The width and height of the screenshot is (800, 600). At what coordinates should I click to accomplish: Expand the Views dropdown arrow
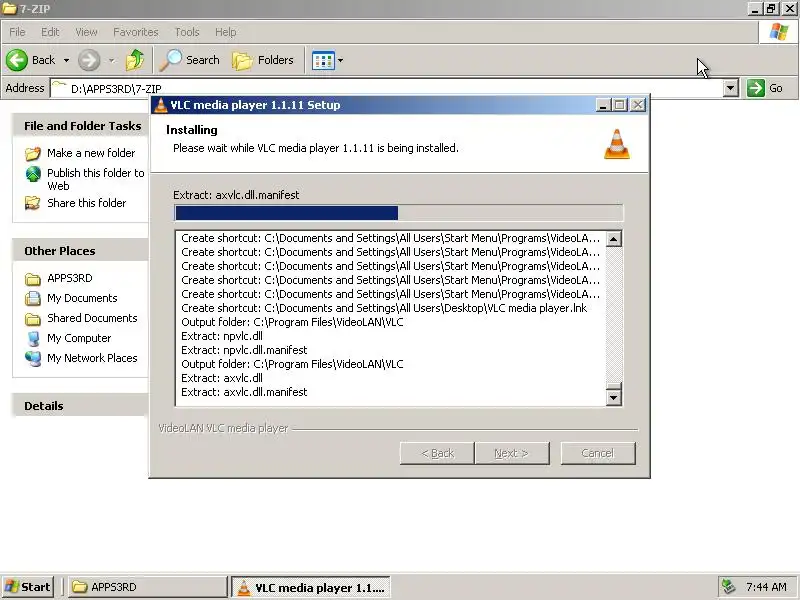340,61
